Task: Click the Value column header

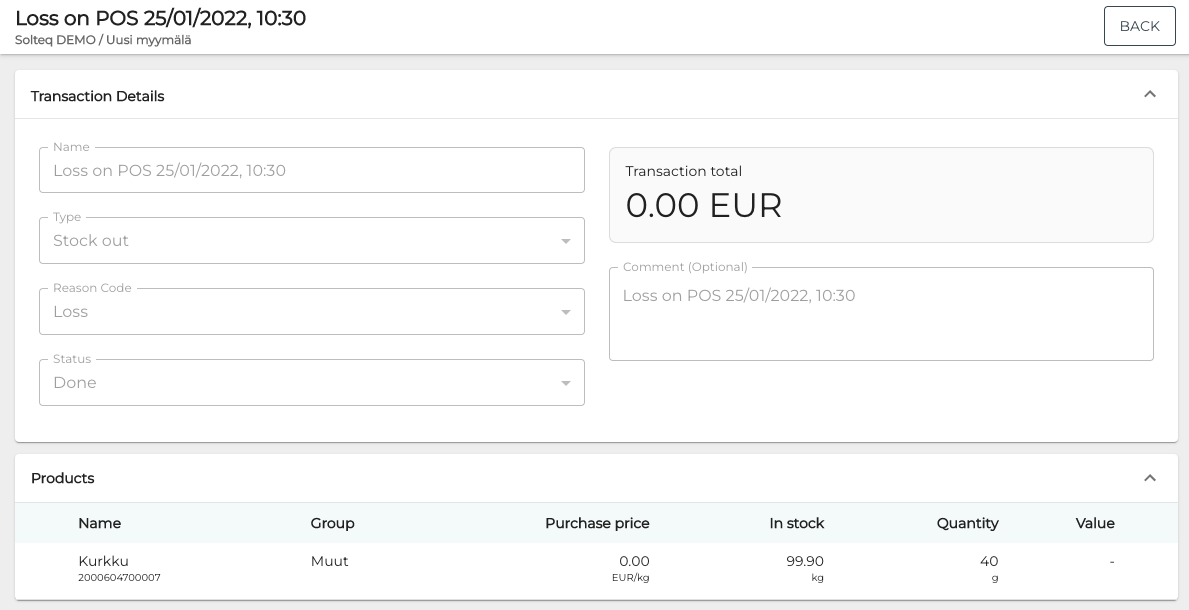Action: (1094, 523)
